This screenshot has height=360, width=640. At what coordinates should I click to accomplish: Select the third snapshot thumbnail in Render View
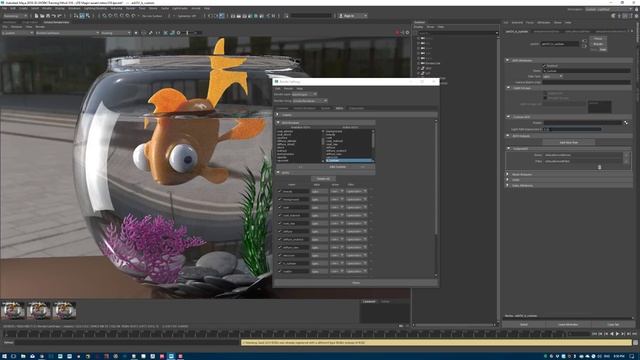click(x=64, y=311)
